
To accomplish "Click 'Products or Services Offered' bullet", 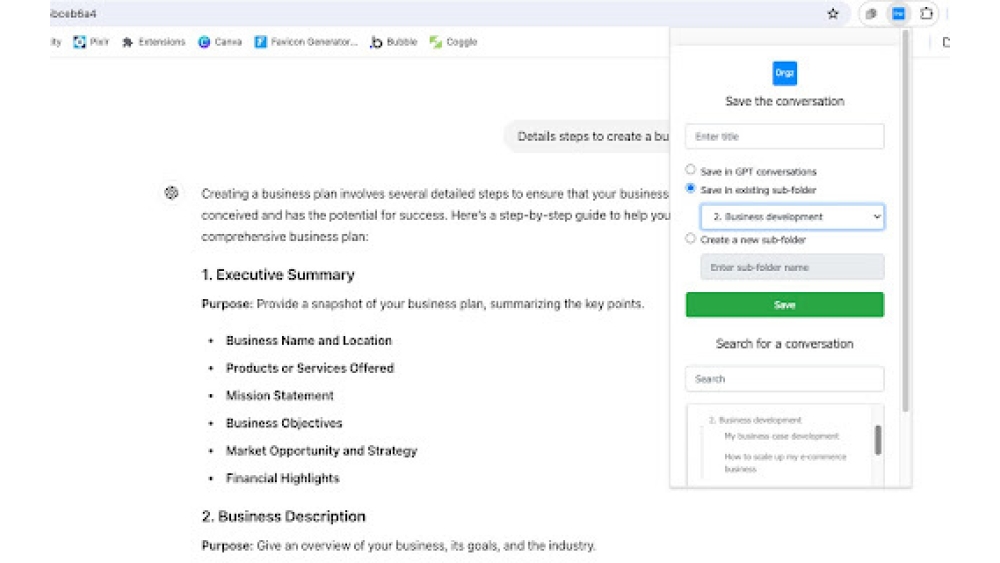I will [310, 368].
